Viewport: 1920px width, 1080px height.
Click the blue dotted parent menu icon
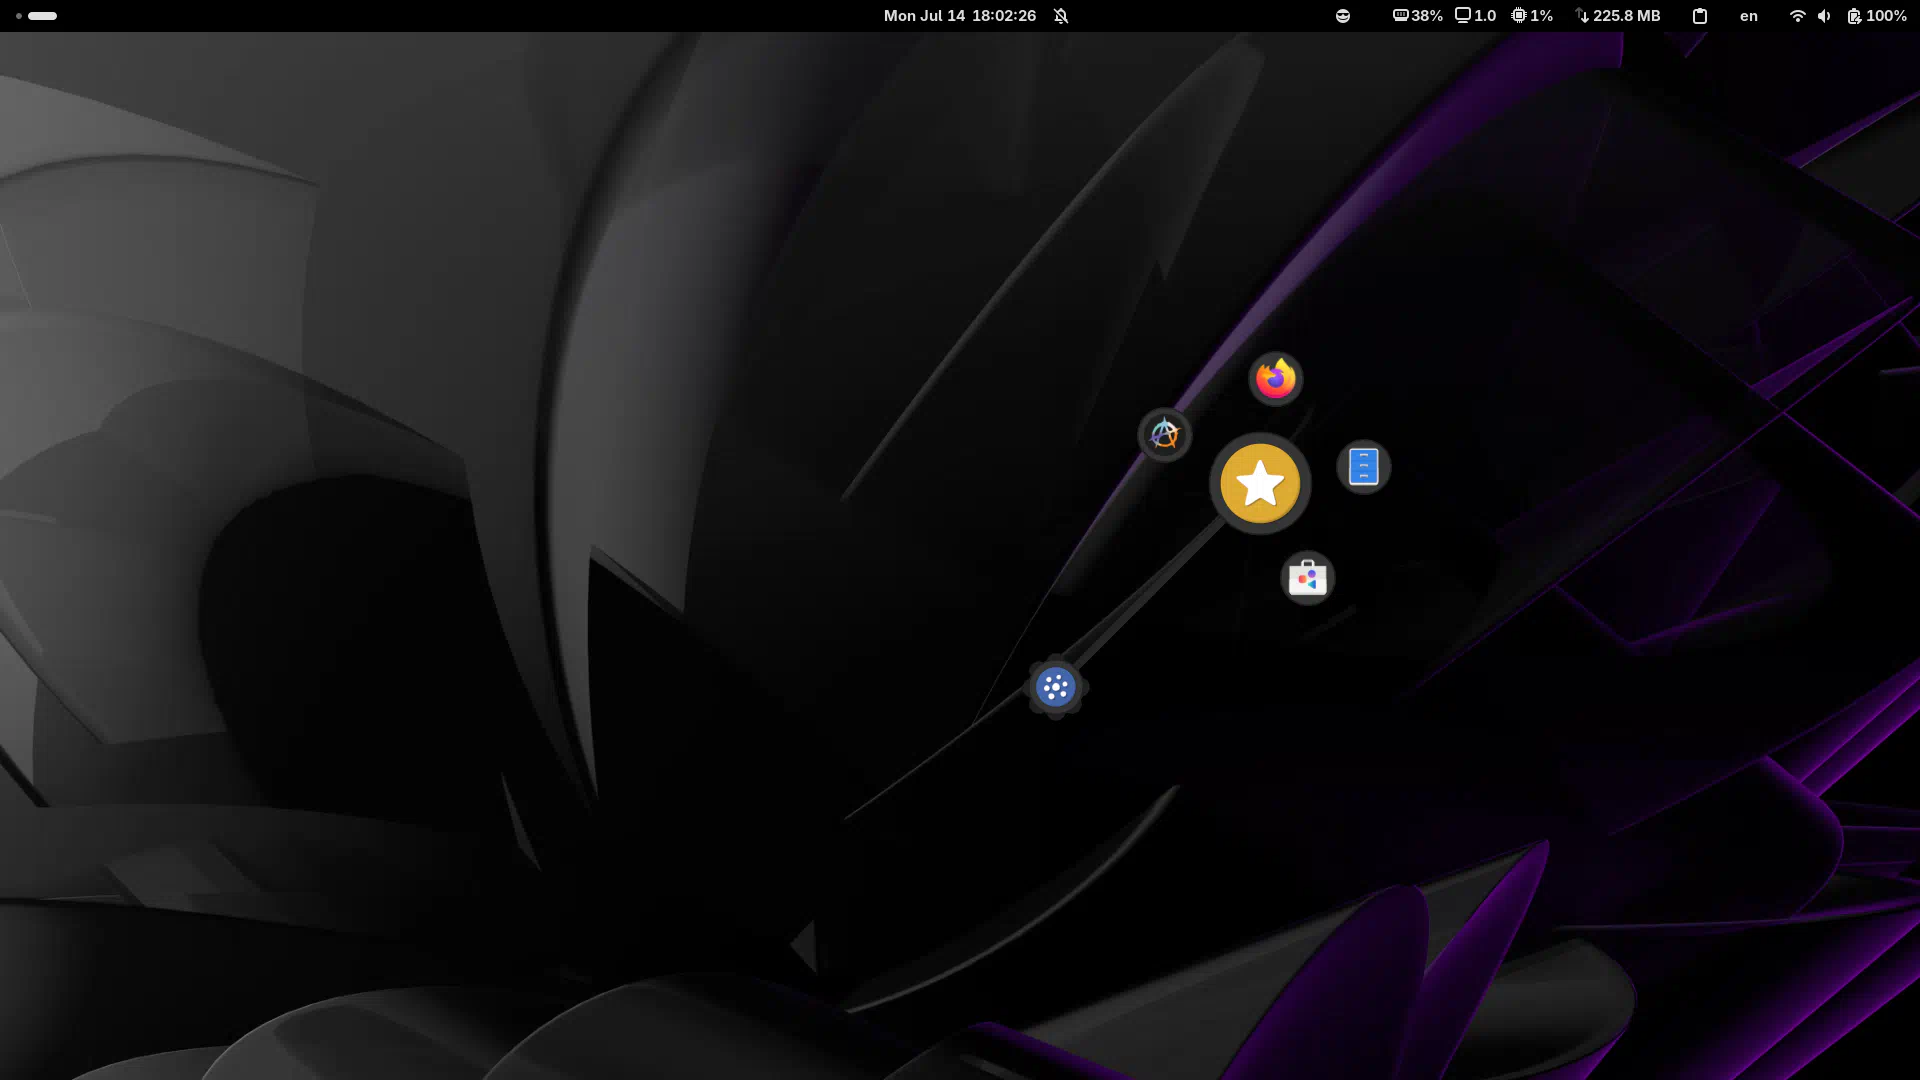pos(1056,687)
